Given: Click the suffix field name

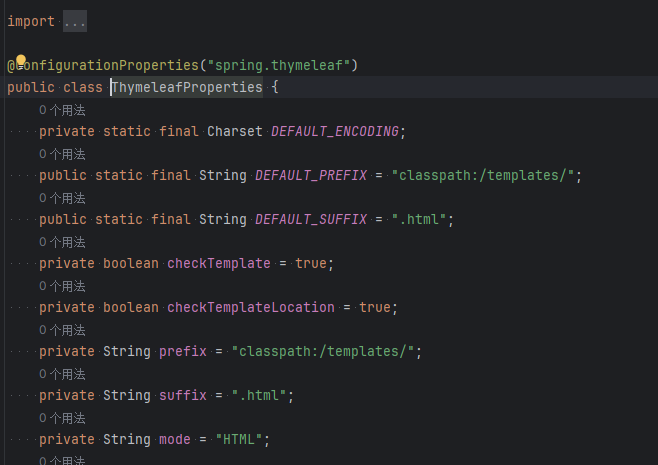Looking at the screenshot, I should (x=183, y=395).
